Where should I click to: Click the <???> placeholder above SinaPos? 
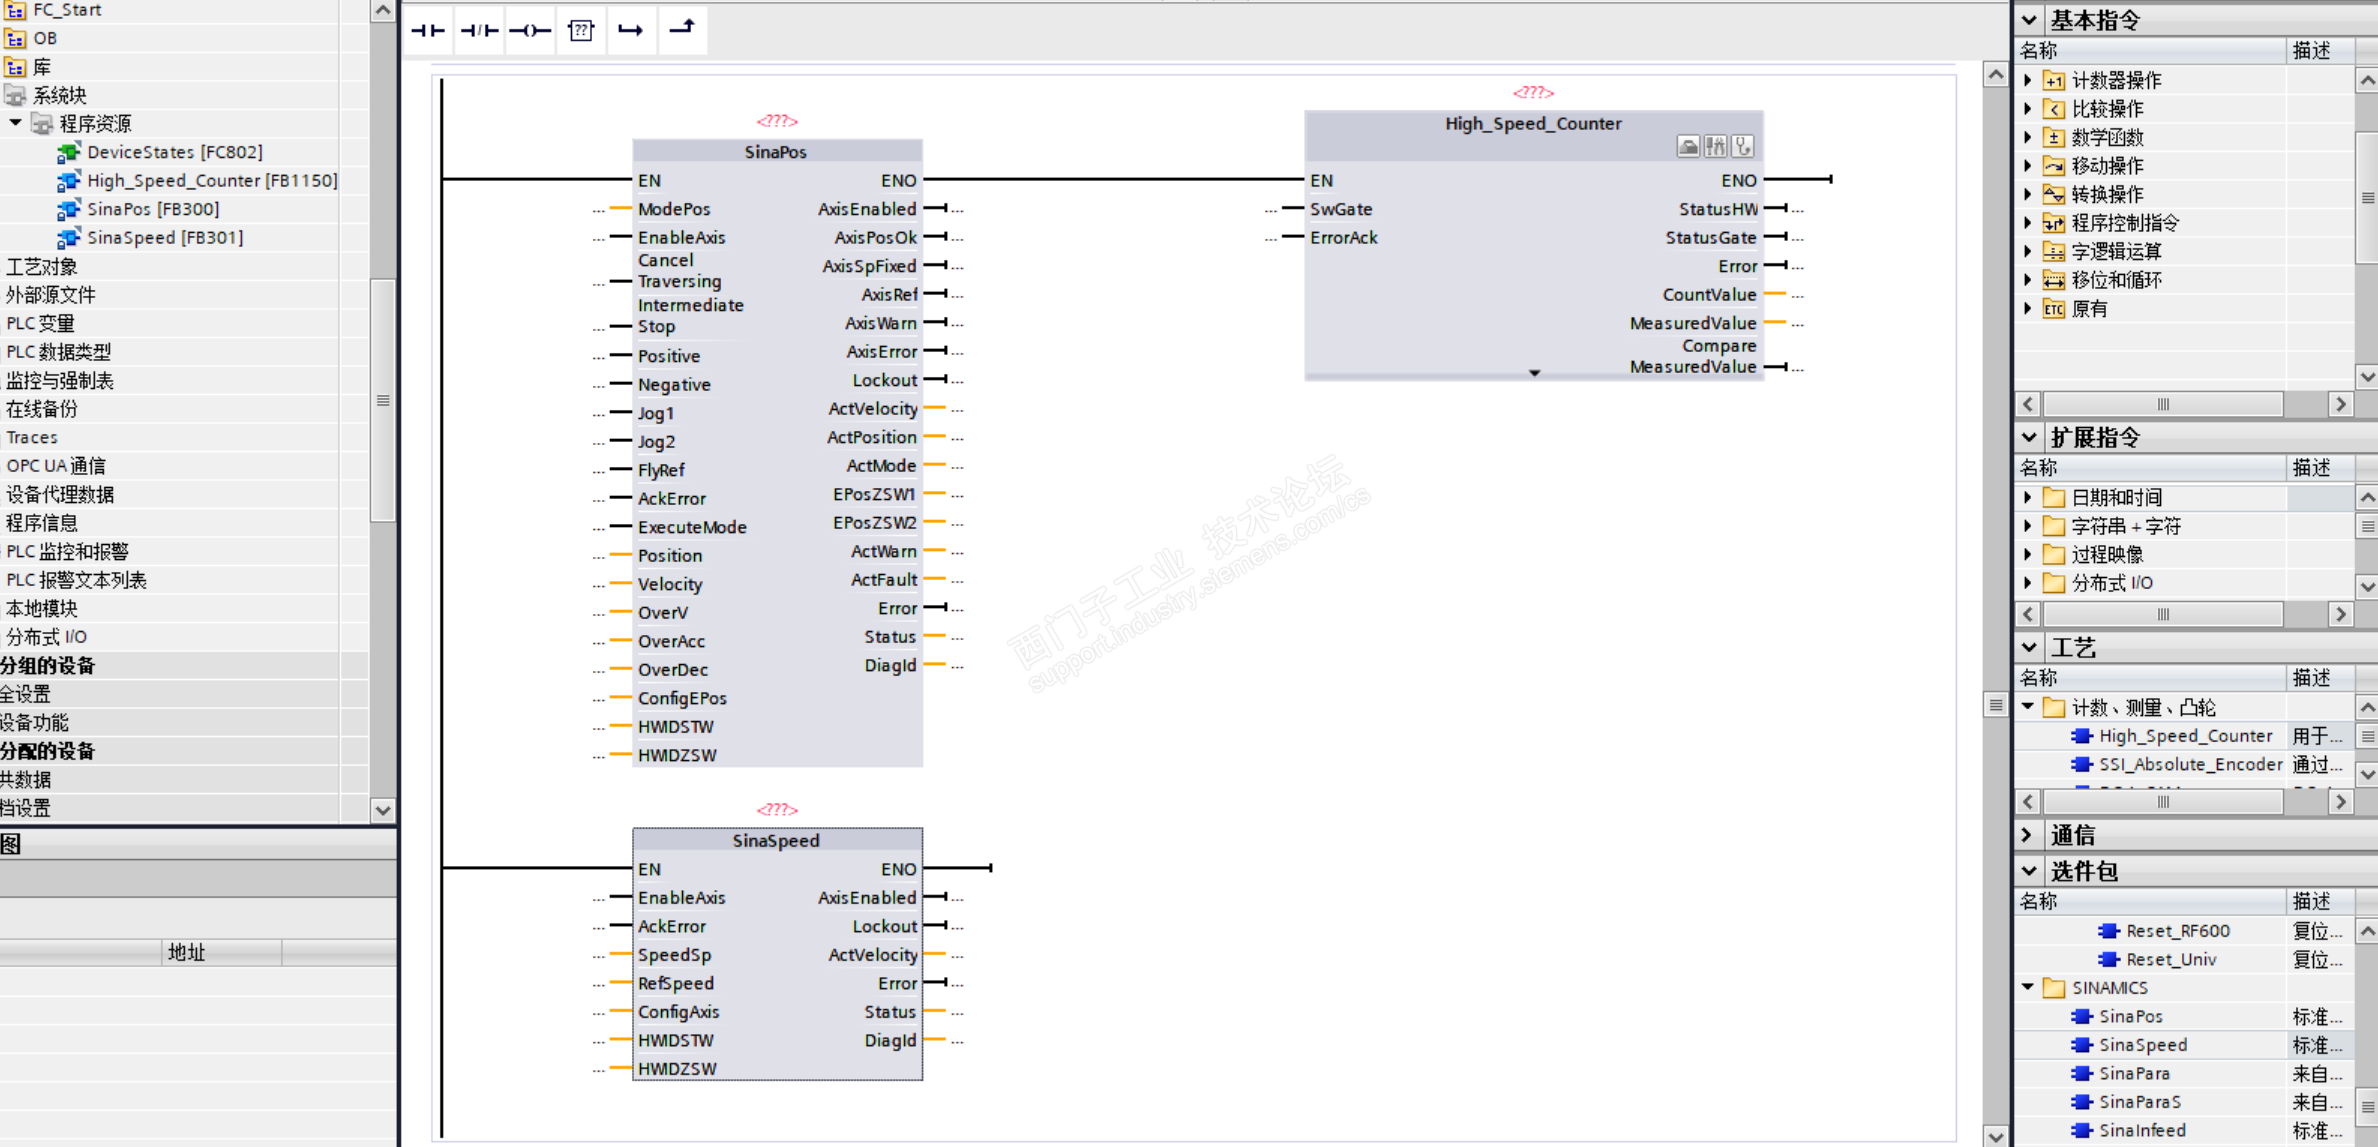777,121
